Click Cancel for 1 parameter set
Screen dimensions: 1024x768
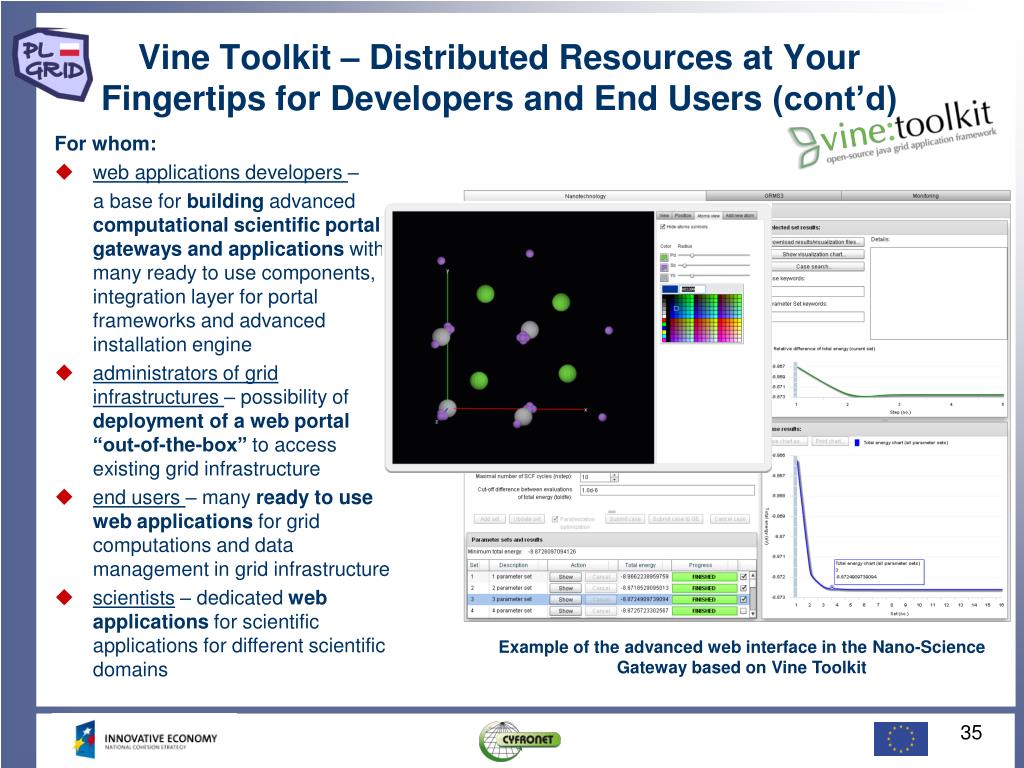click(601, 577)
